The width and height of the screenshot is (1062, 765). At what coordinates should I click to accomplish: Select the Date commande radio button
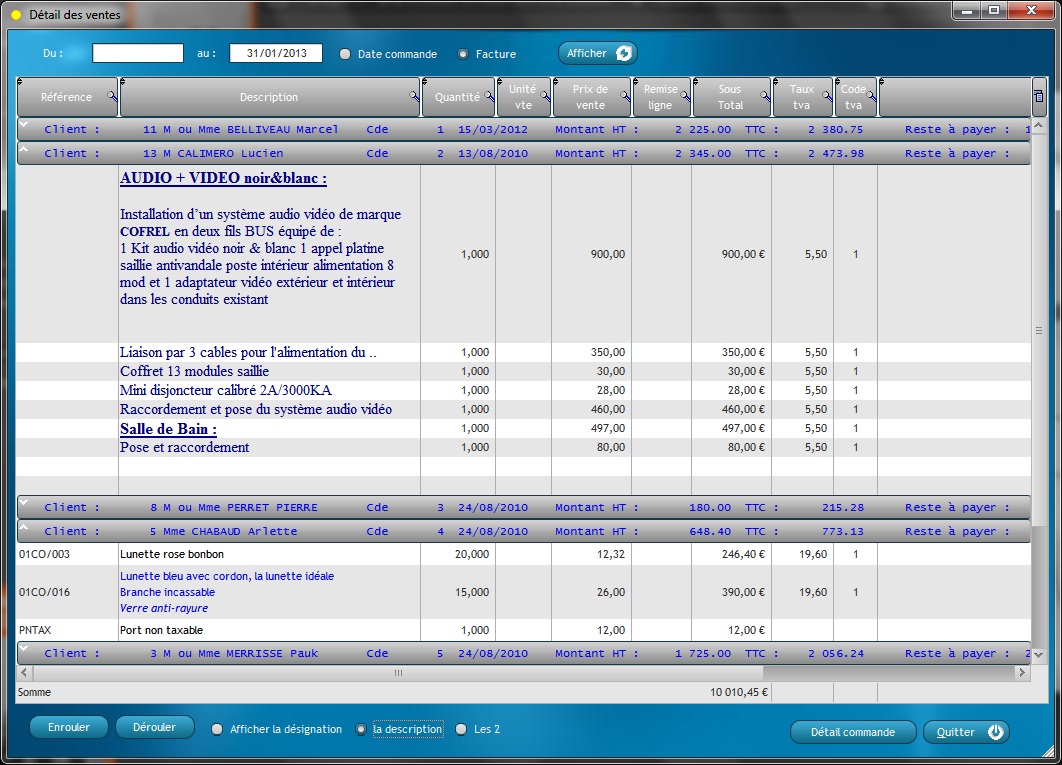[x=345, y=54]
